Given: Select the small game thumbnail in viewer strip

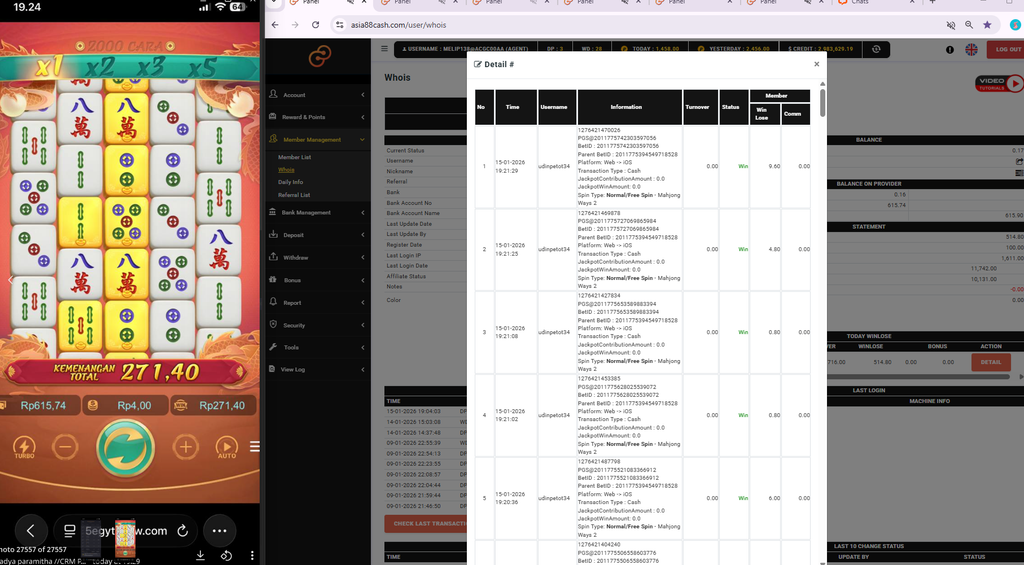Looking at the screenshot, I should pos(125,538).
